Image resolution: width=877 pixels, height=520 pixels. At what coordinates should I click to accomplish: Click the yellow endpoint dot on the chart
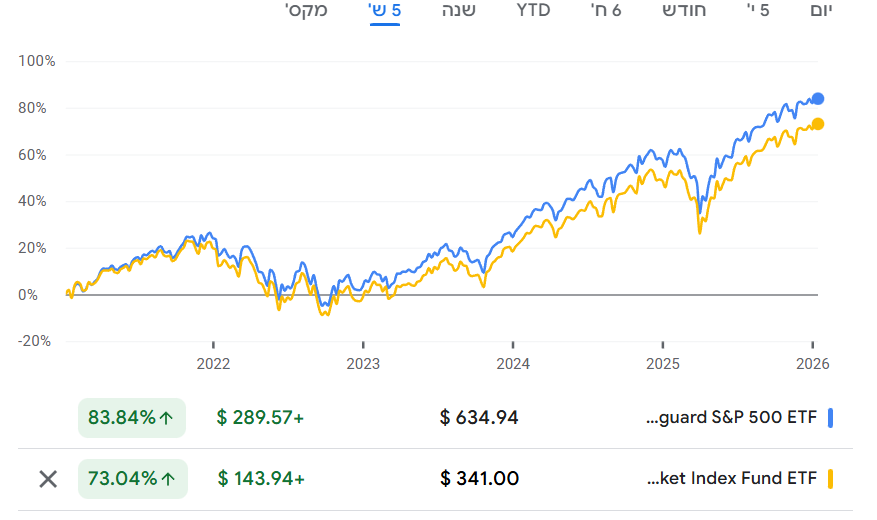coord(818,124)
